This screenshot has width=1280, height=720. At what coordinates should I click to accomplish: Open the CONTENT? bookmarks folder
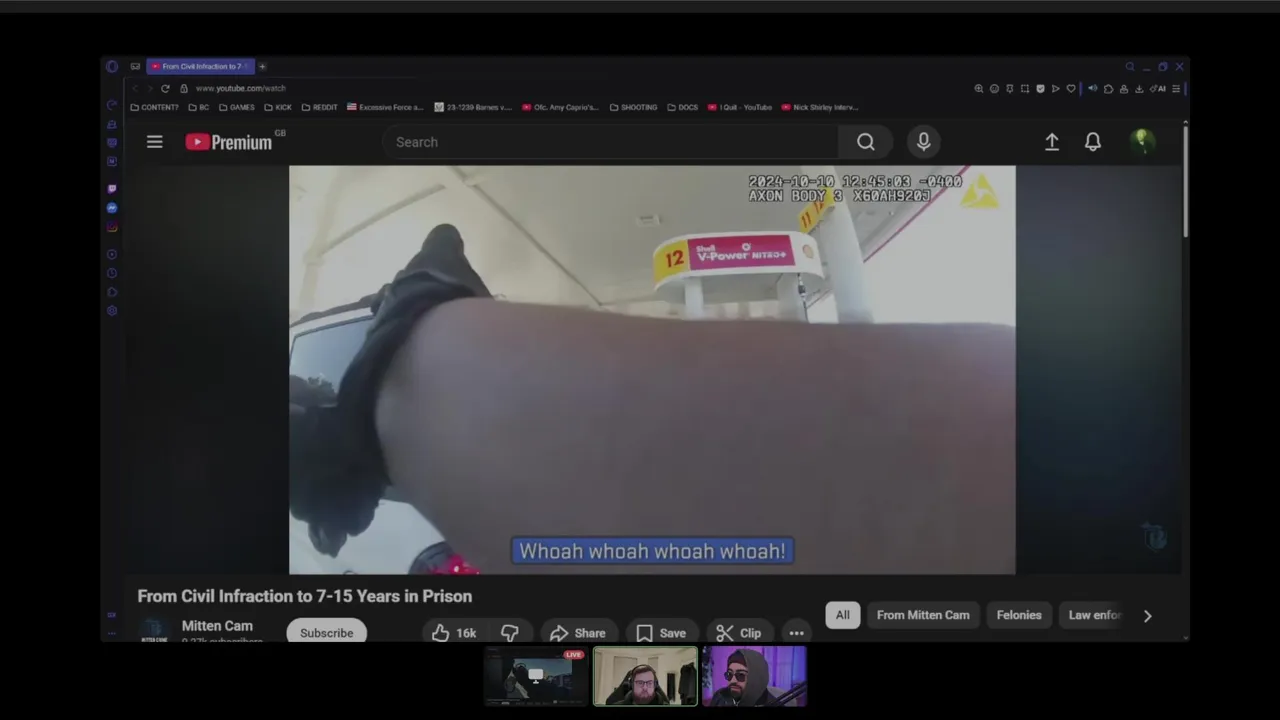coord(155,107)
